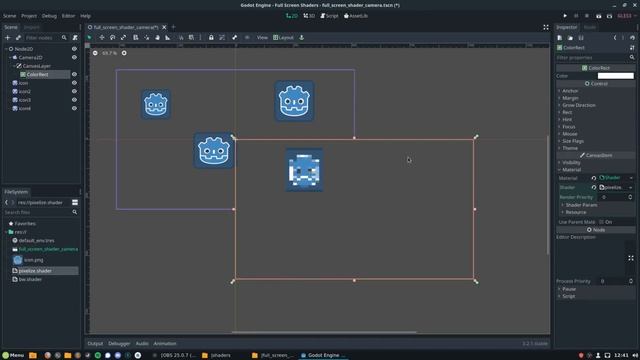The width and height of the screenshot is (640, 360).
Task: Open the Layout menu button
Action: [x=283, y=38]
